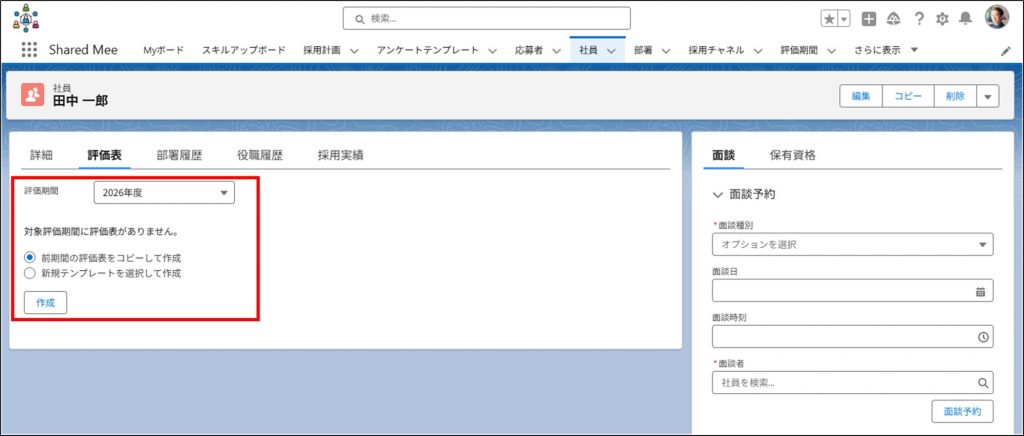
Task: Select create from new template option
Action: coord(30,272)
